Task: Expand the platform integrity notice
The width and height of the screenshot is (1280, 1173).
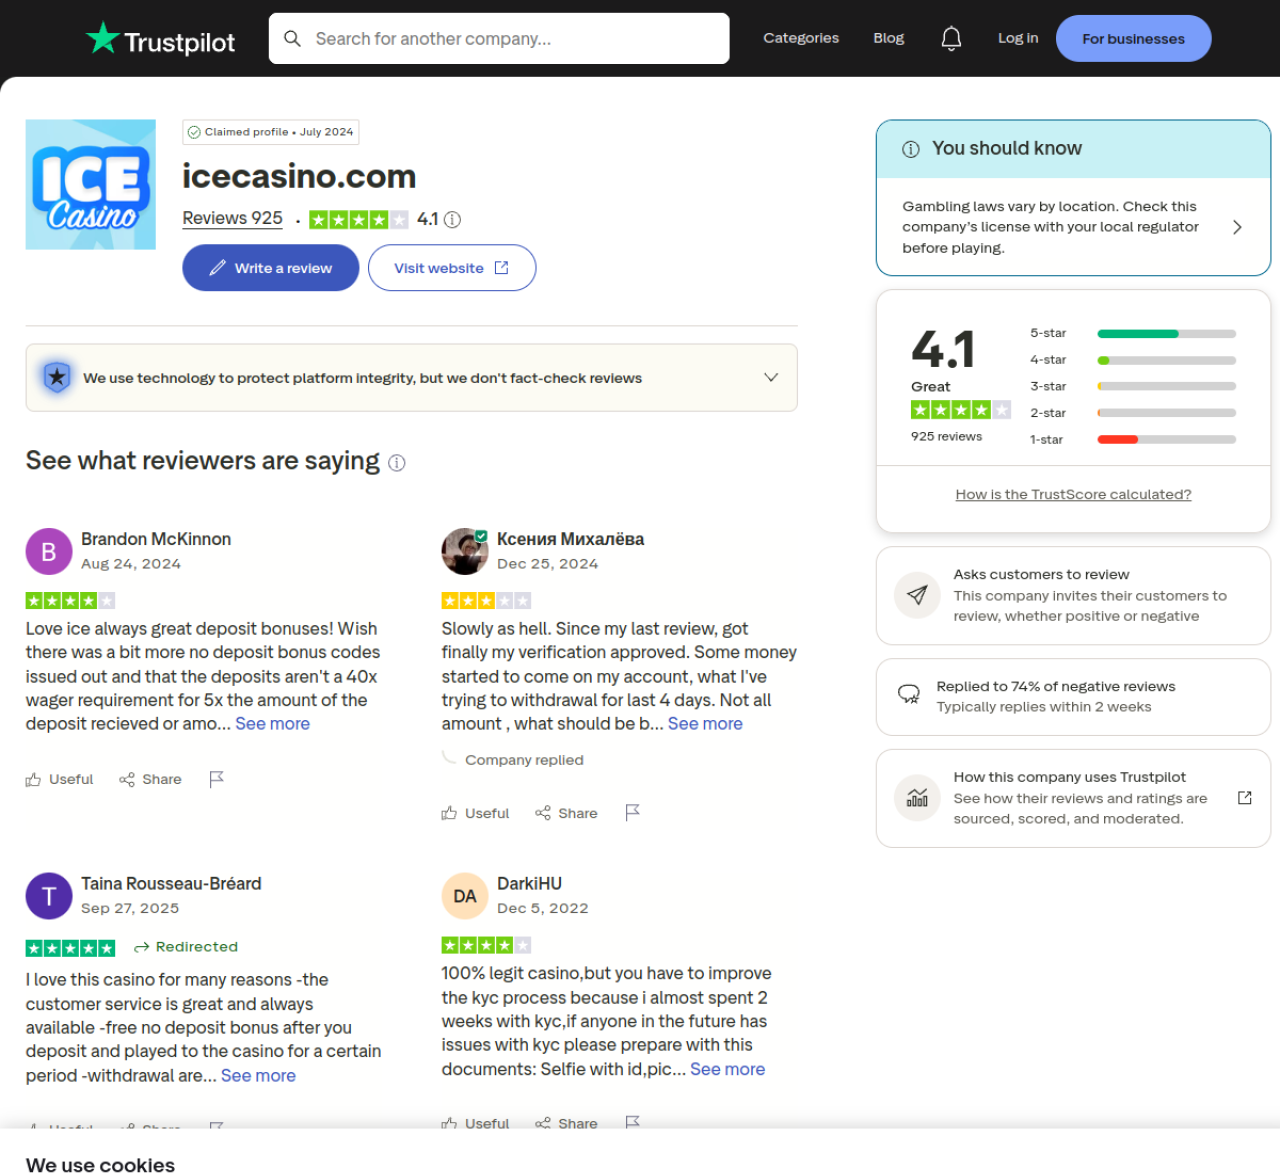Action: (771, 377)
